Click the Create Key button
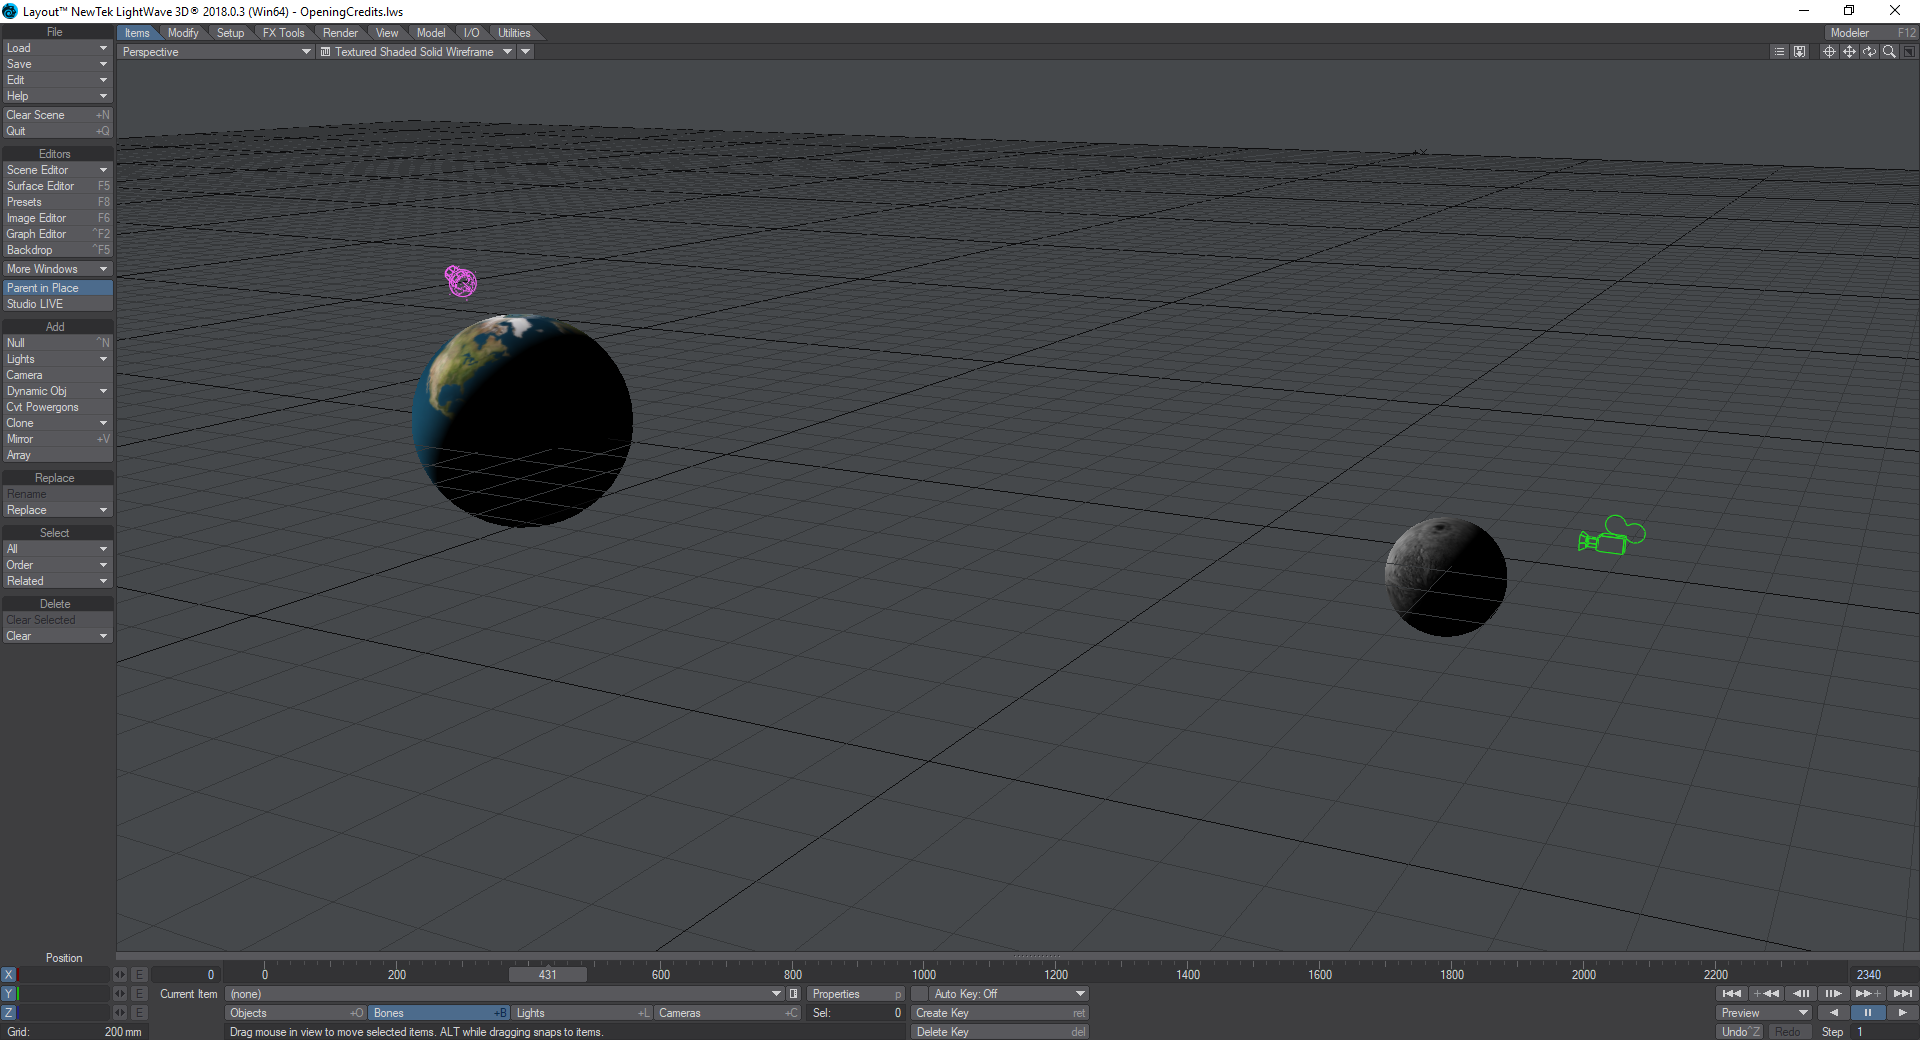Viewport: 1920px width, 1040px height. 999,1013
